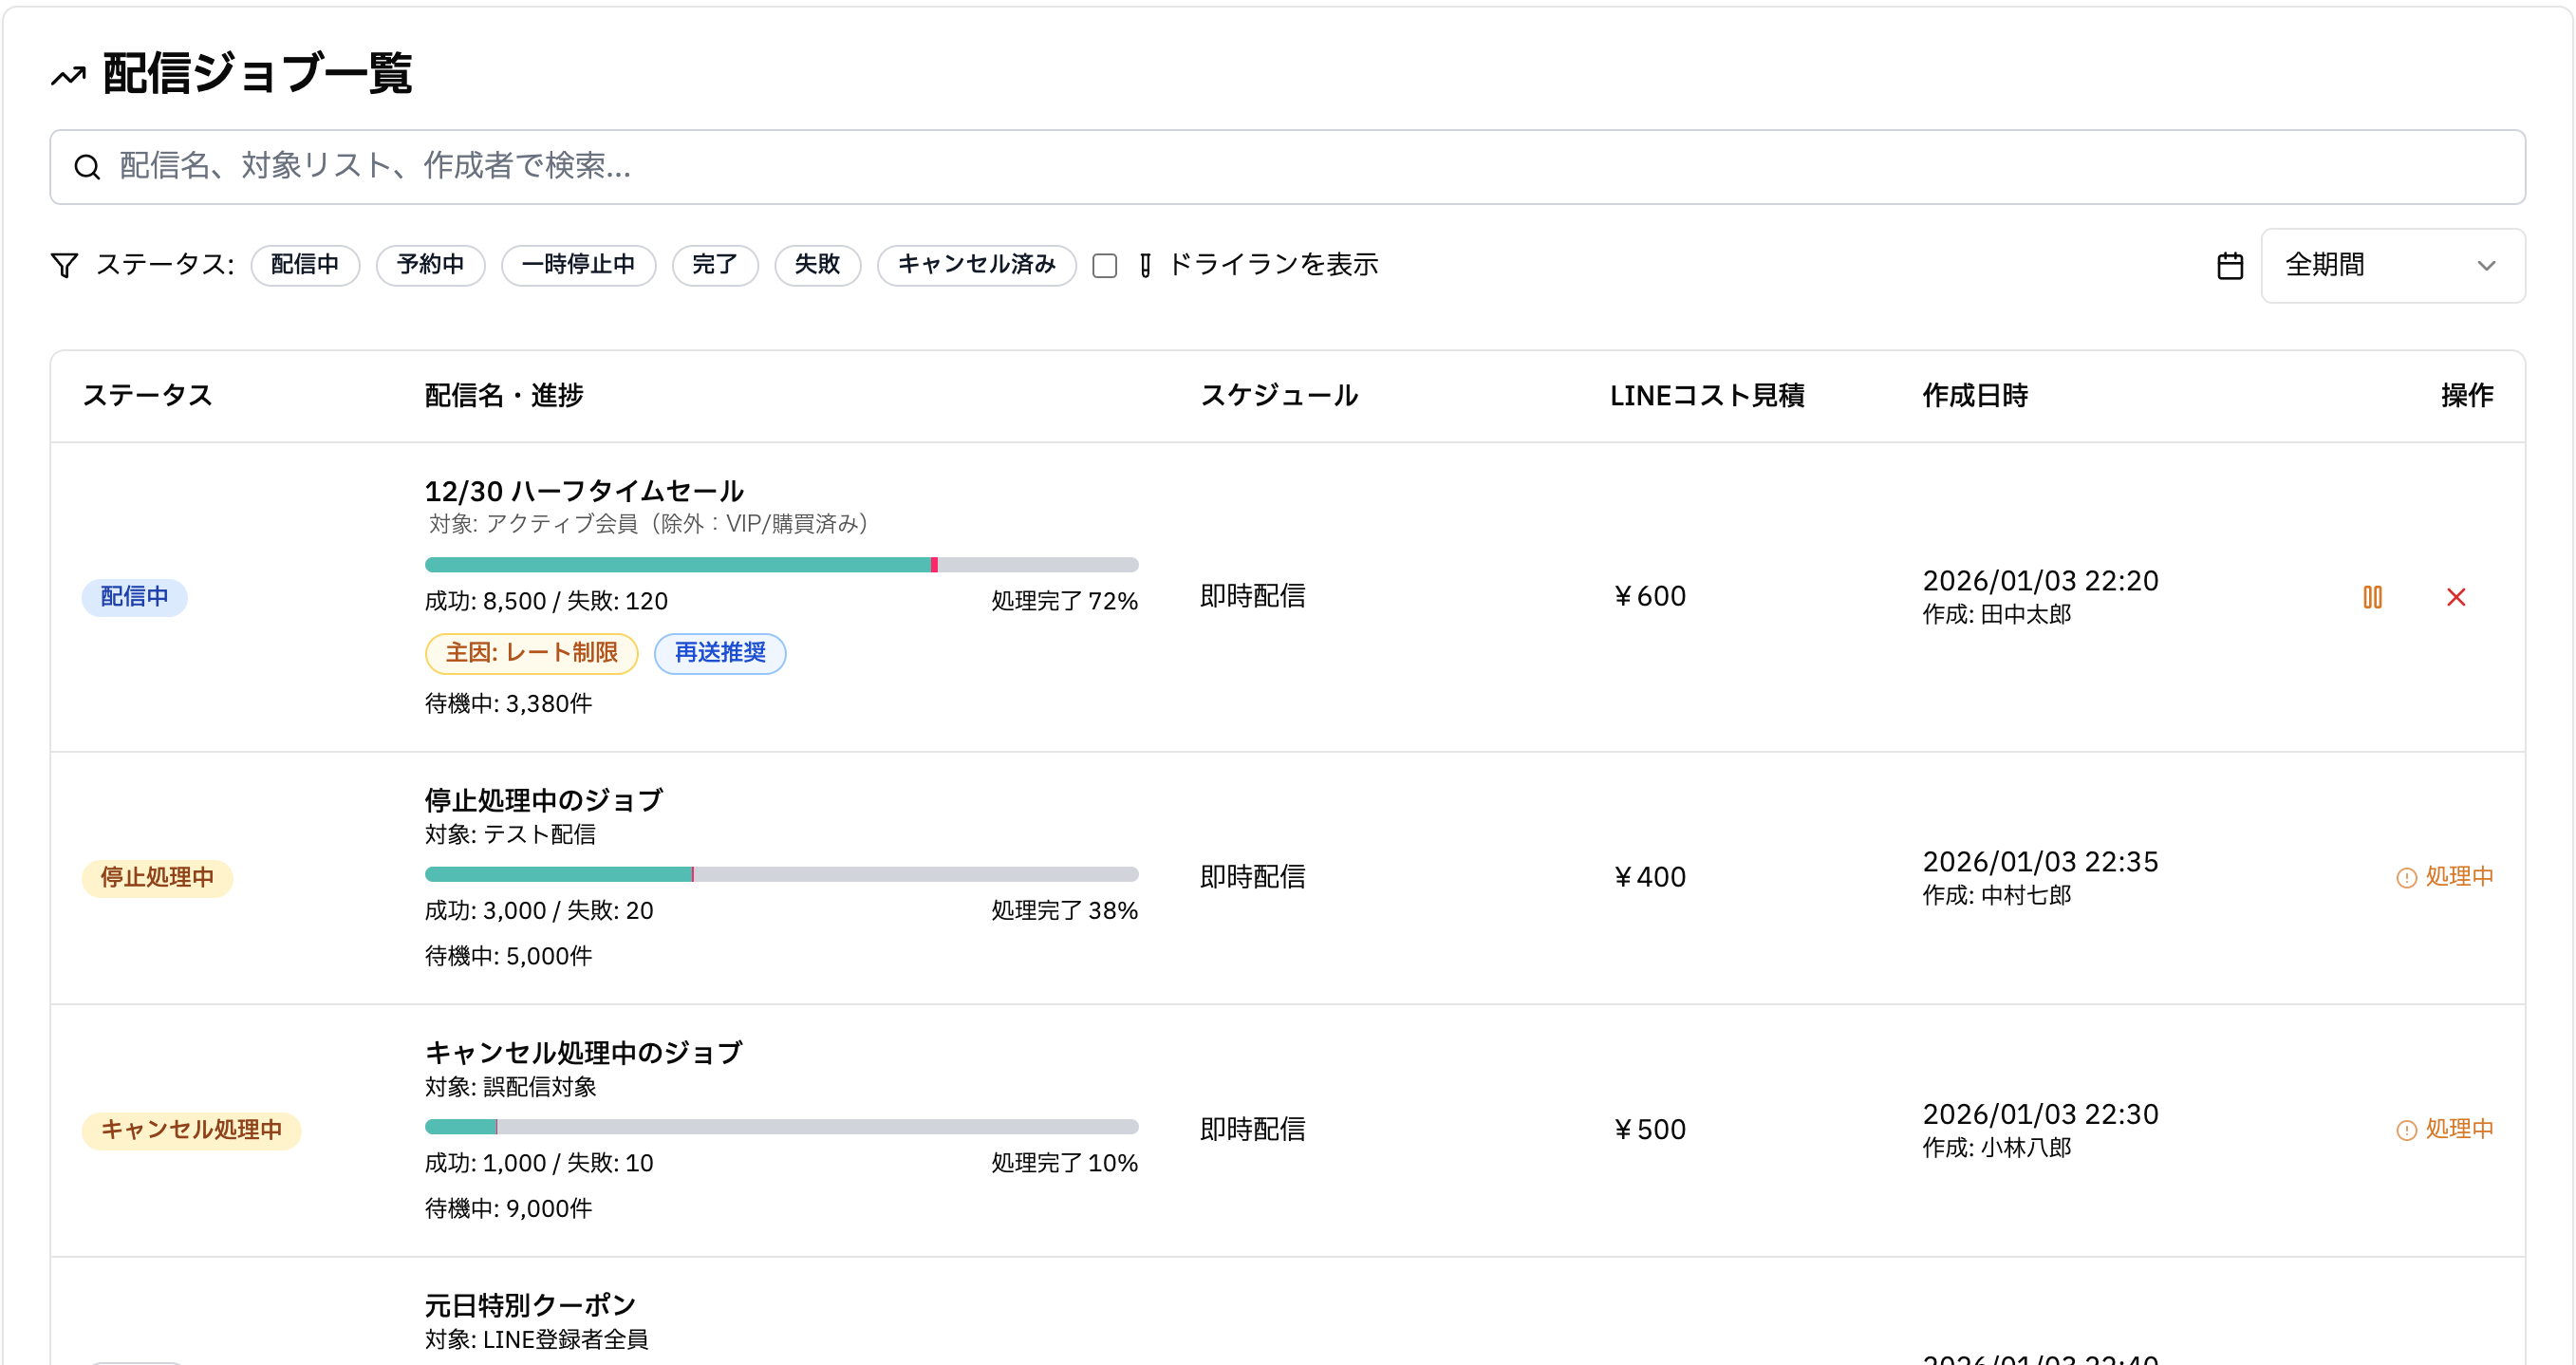Toggle the 失敗 status filter chip

(818, 265)
